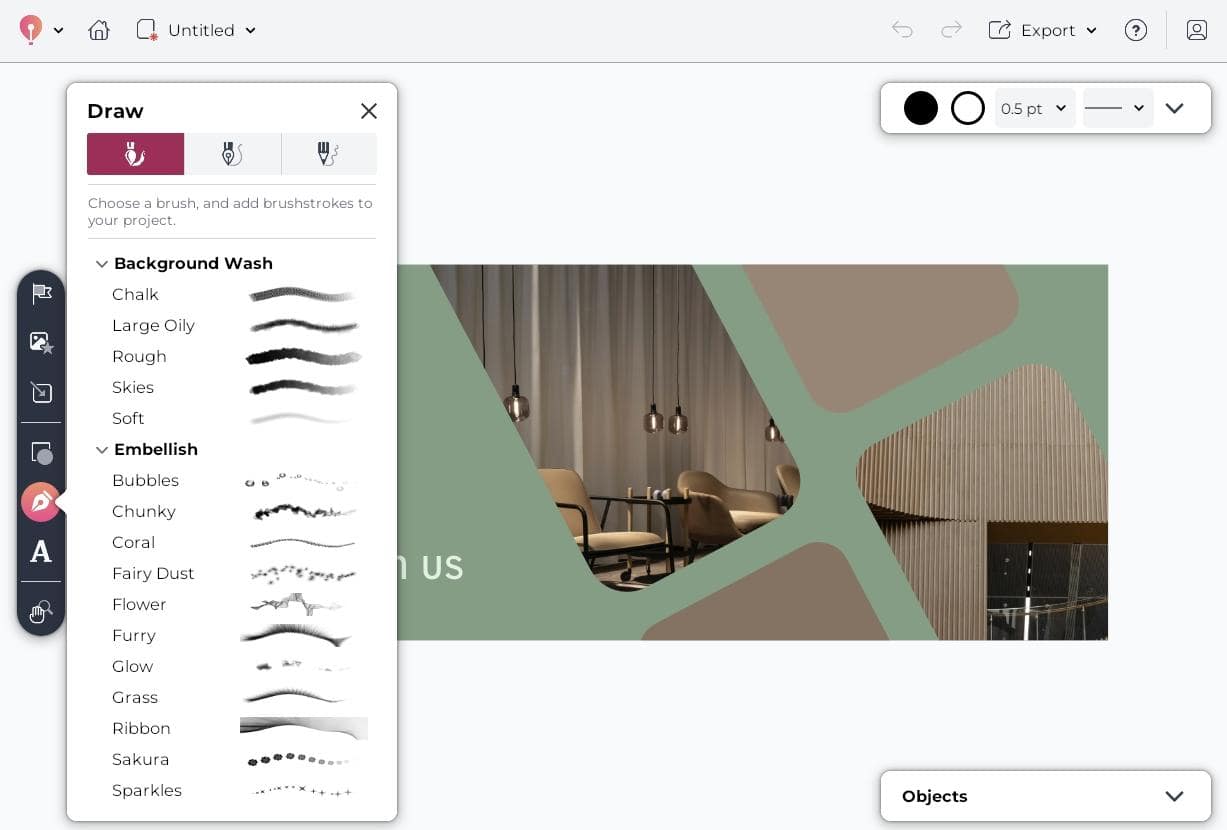Select the Shapes tool in left toolbar
This screenshot has height=830, width=1227.
pyautogui.click(x=41, y=453)
